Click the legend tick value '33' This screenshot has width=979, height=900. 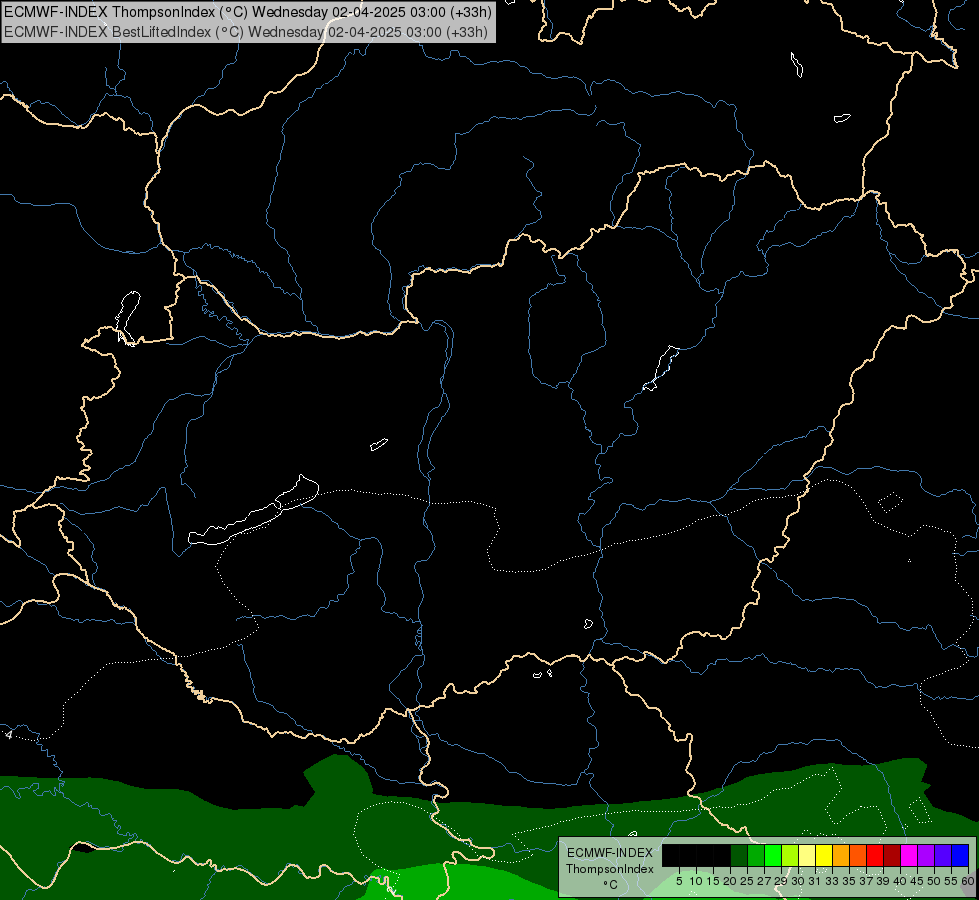(832, 881)
